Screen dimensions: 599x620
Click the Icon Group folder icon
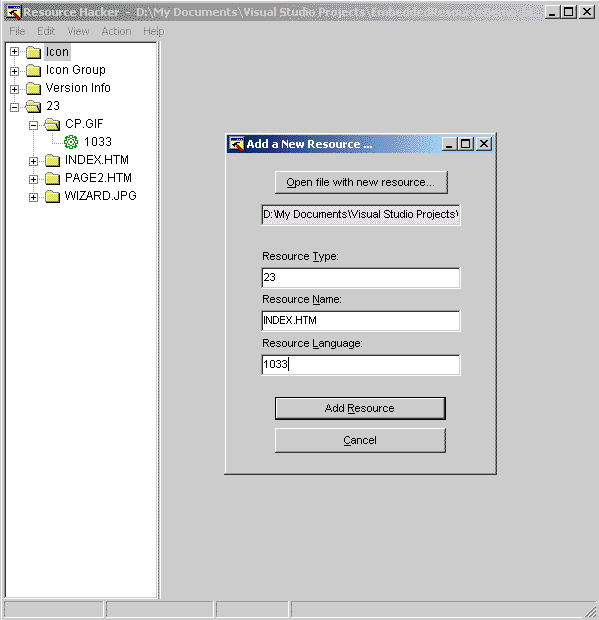click(33, 70)
